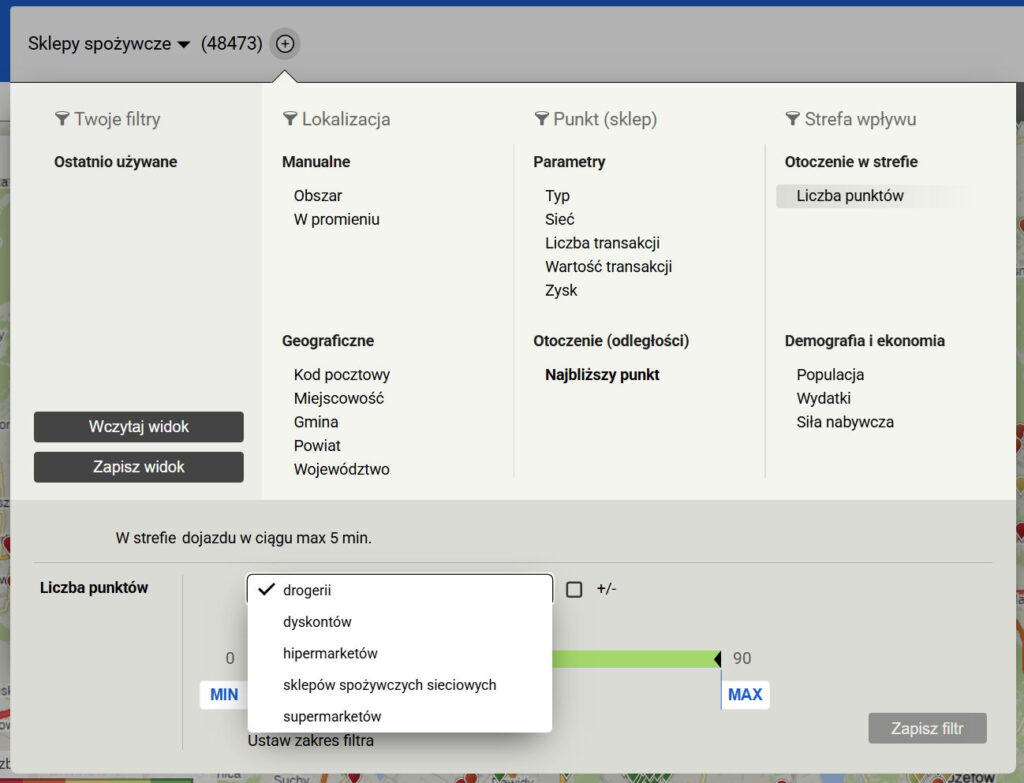The height and width of the screenshot is (783, 1024).
Task: Select dyskontów from the dropdown list
Action: [x=317, y=622]
